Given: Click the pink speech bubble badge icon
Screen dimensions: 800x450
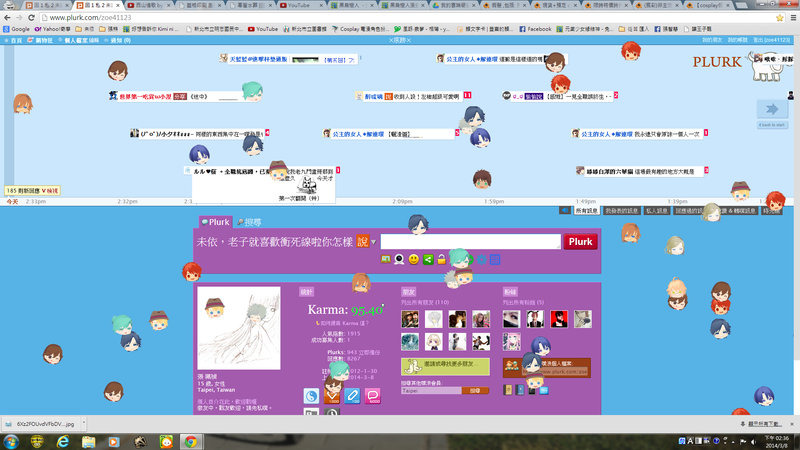Looking at the screenshot, I should tap(373, 395).
